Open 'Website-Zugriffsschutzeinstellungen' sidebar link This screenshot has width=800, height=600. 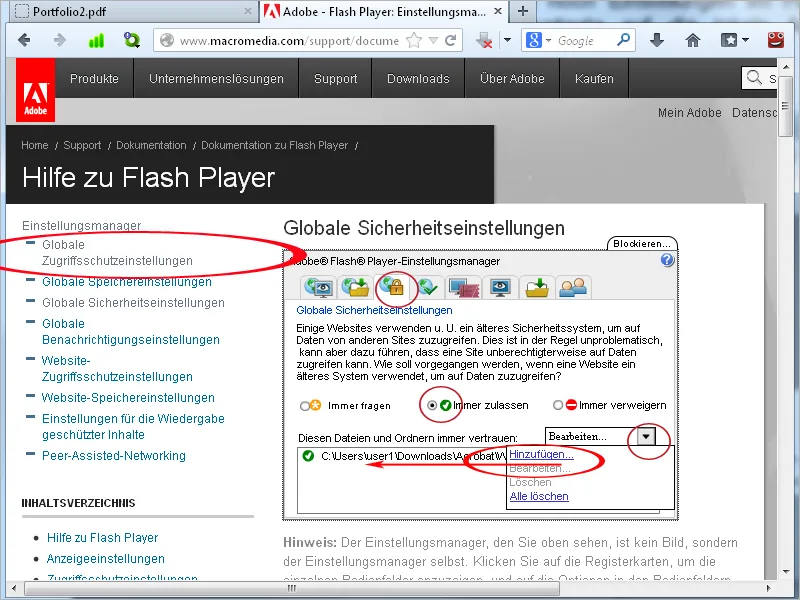click(x=117, y=368)
